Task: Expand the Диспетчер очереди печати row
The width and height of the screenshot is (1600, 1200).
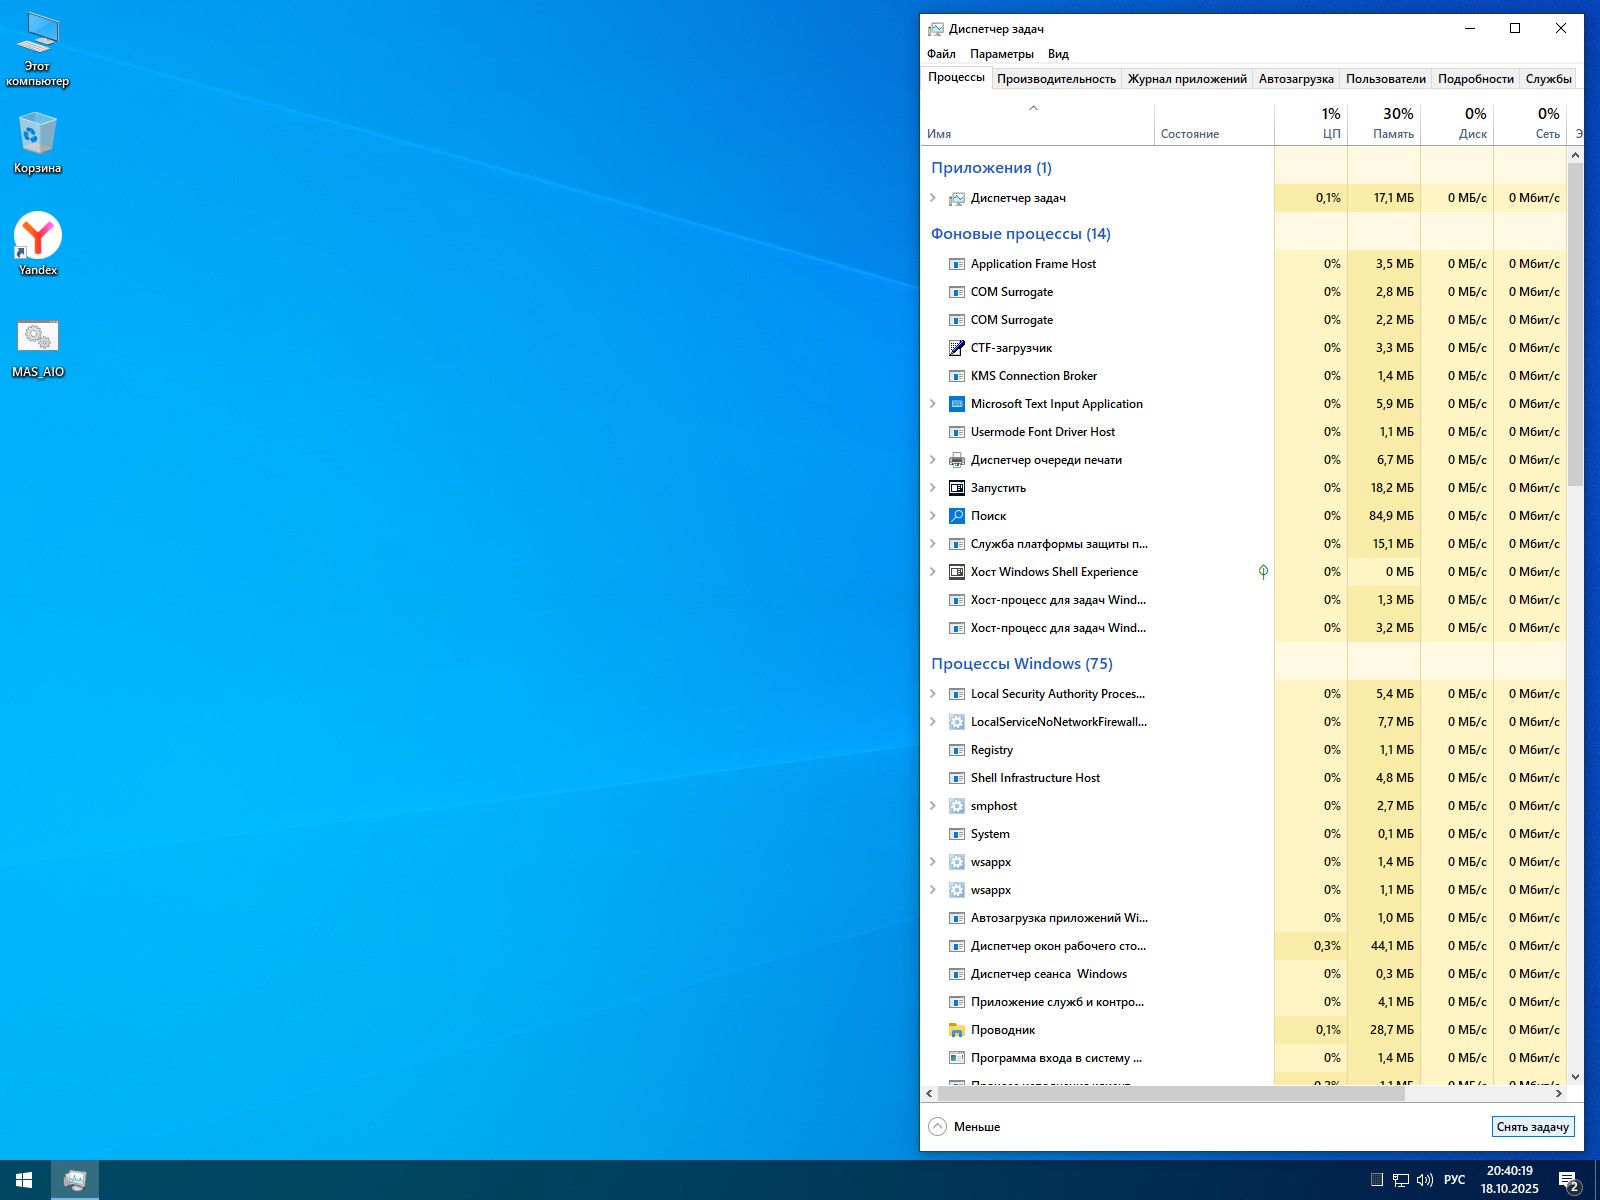Action: (933, 460)
